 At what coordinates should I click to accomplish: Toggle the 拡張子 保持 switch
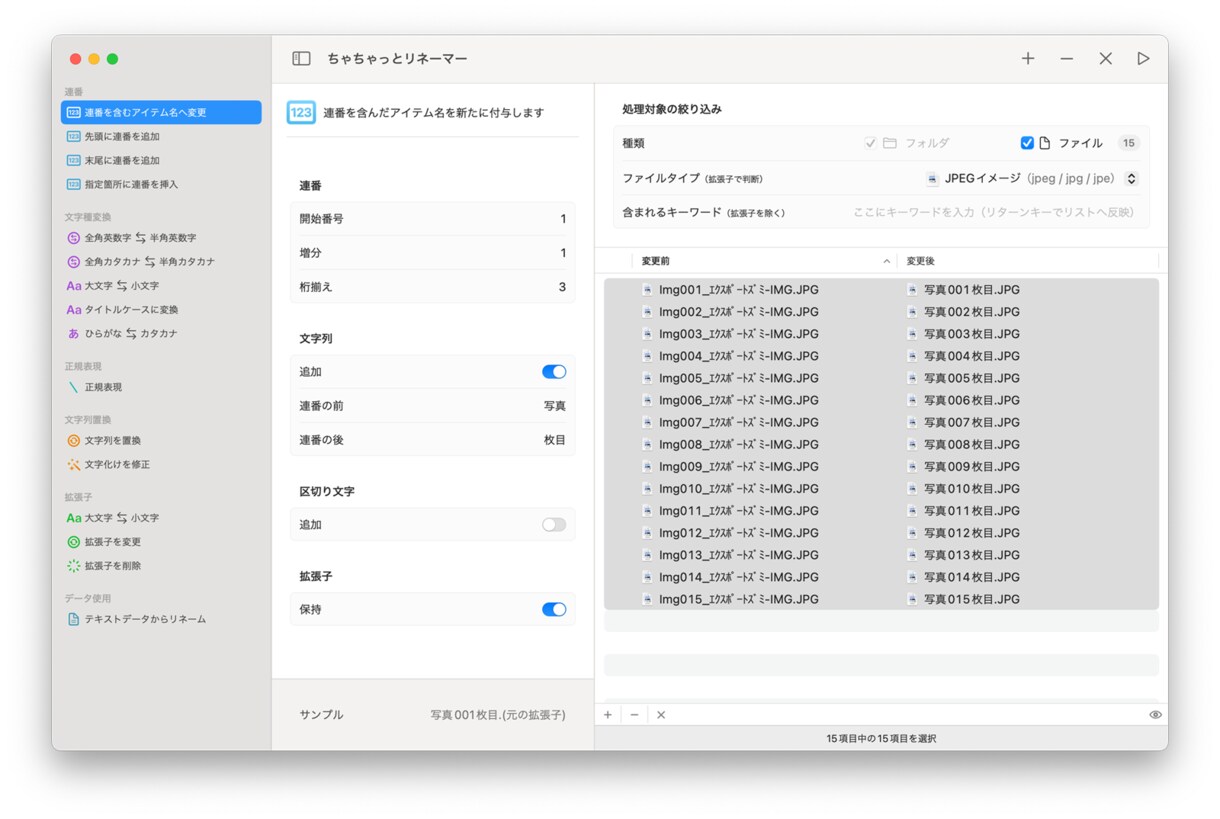pyautogui.click(x=554, y=610)
